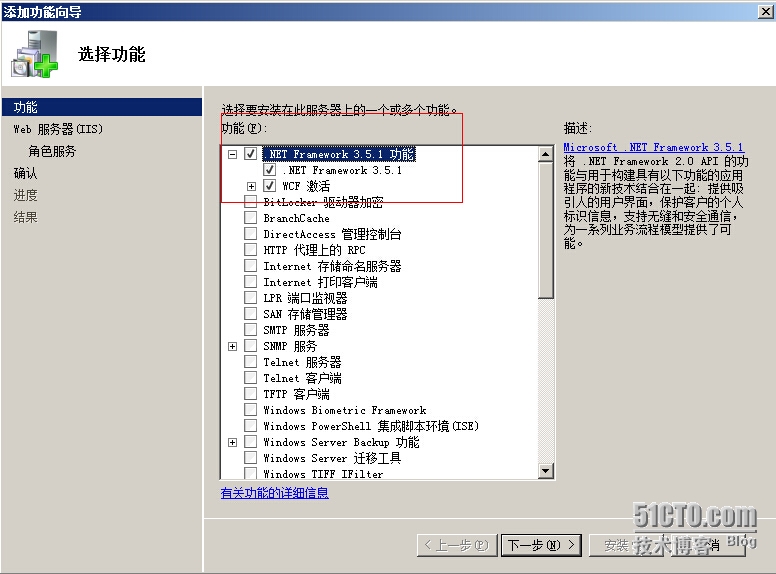Check Internet 打印客户端 checkbox

(x=250, y=282)
